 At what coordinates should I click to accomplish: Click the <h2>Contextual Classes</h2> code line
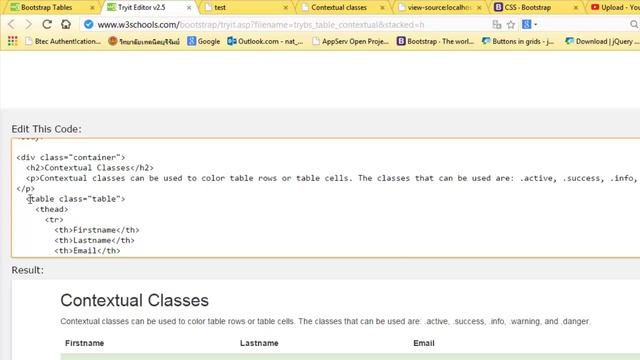tap(90, 168)
